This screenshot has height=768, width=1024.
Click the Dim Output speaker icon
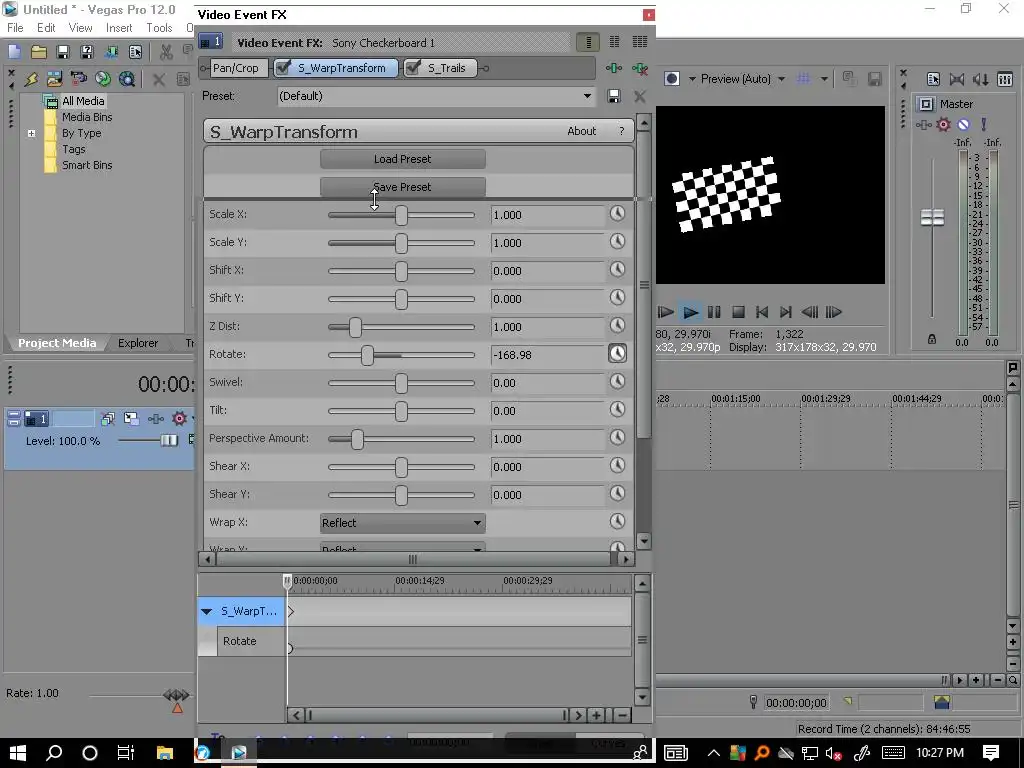pos(981,79)
